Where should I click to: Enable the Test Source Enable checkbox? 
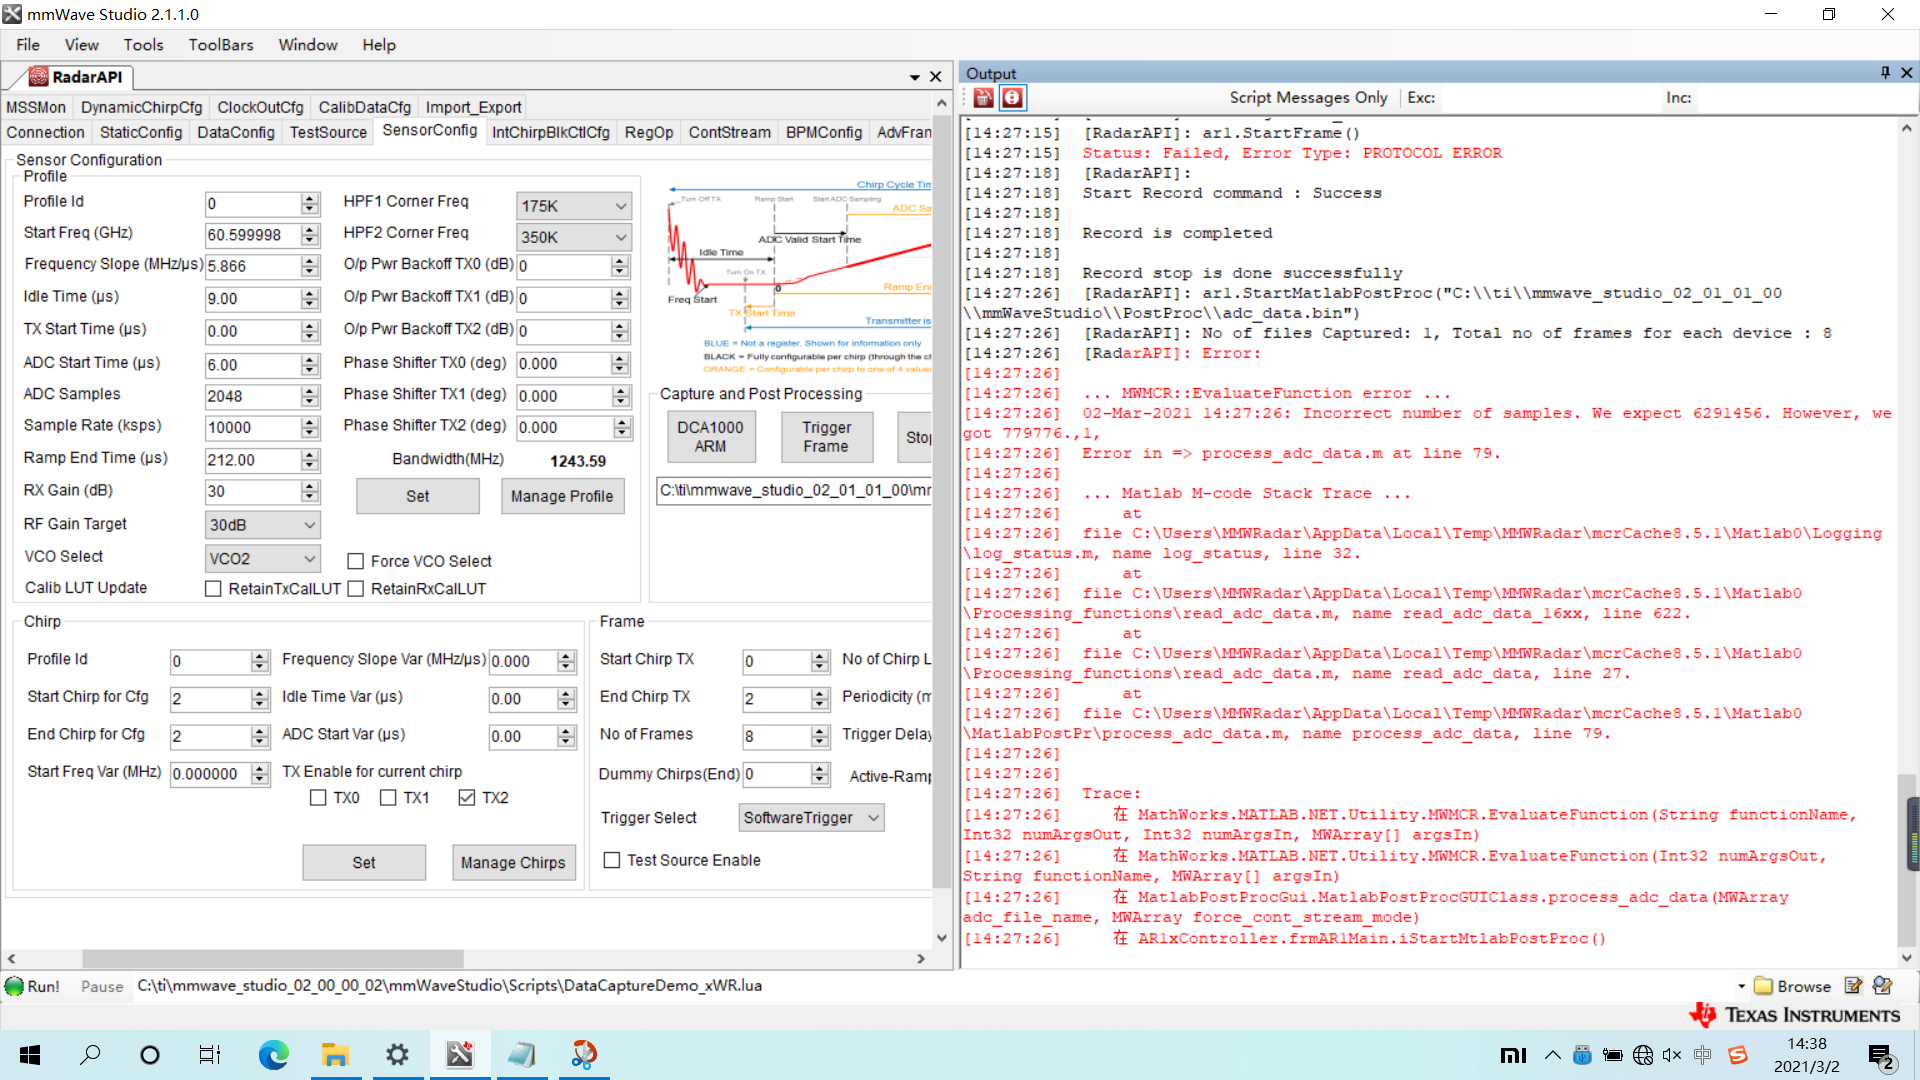[612, 860]
